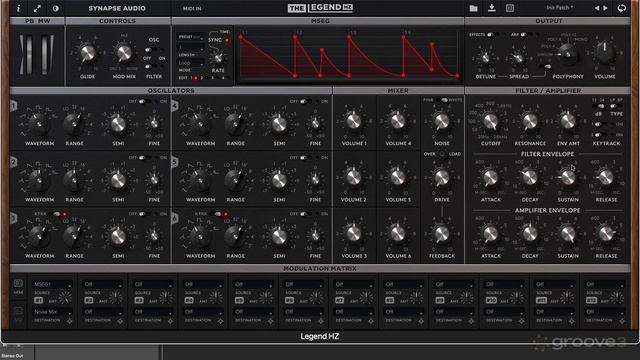Viewport: 640px width, 360px height.
Task: Click the resize window arrows icon
Action: (x=37, y=8)
